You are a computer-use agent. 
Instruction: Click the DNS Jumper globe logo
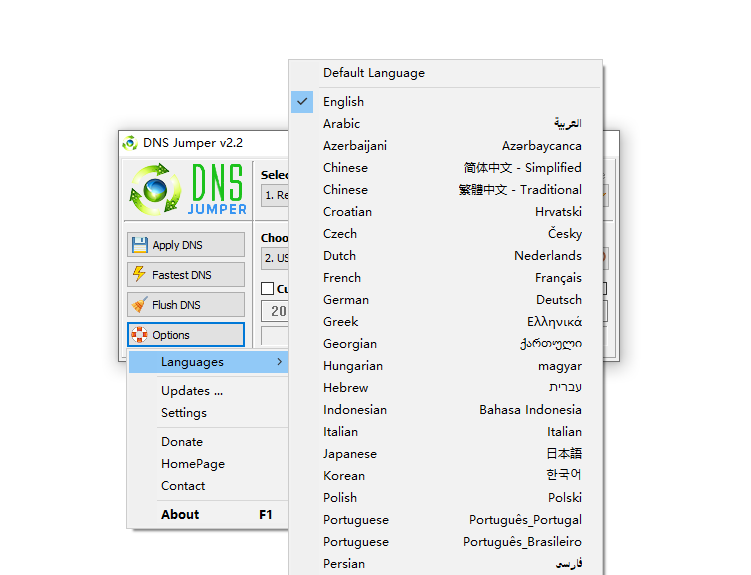coord(156,190)
